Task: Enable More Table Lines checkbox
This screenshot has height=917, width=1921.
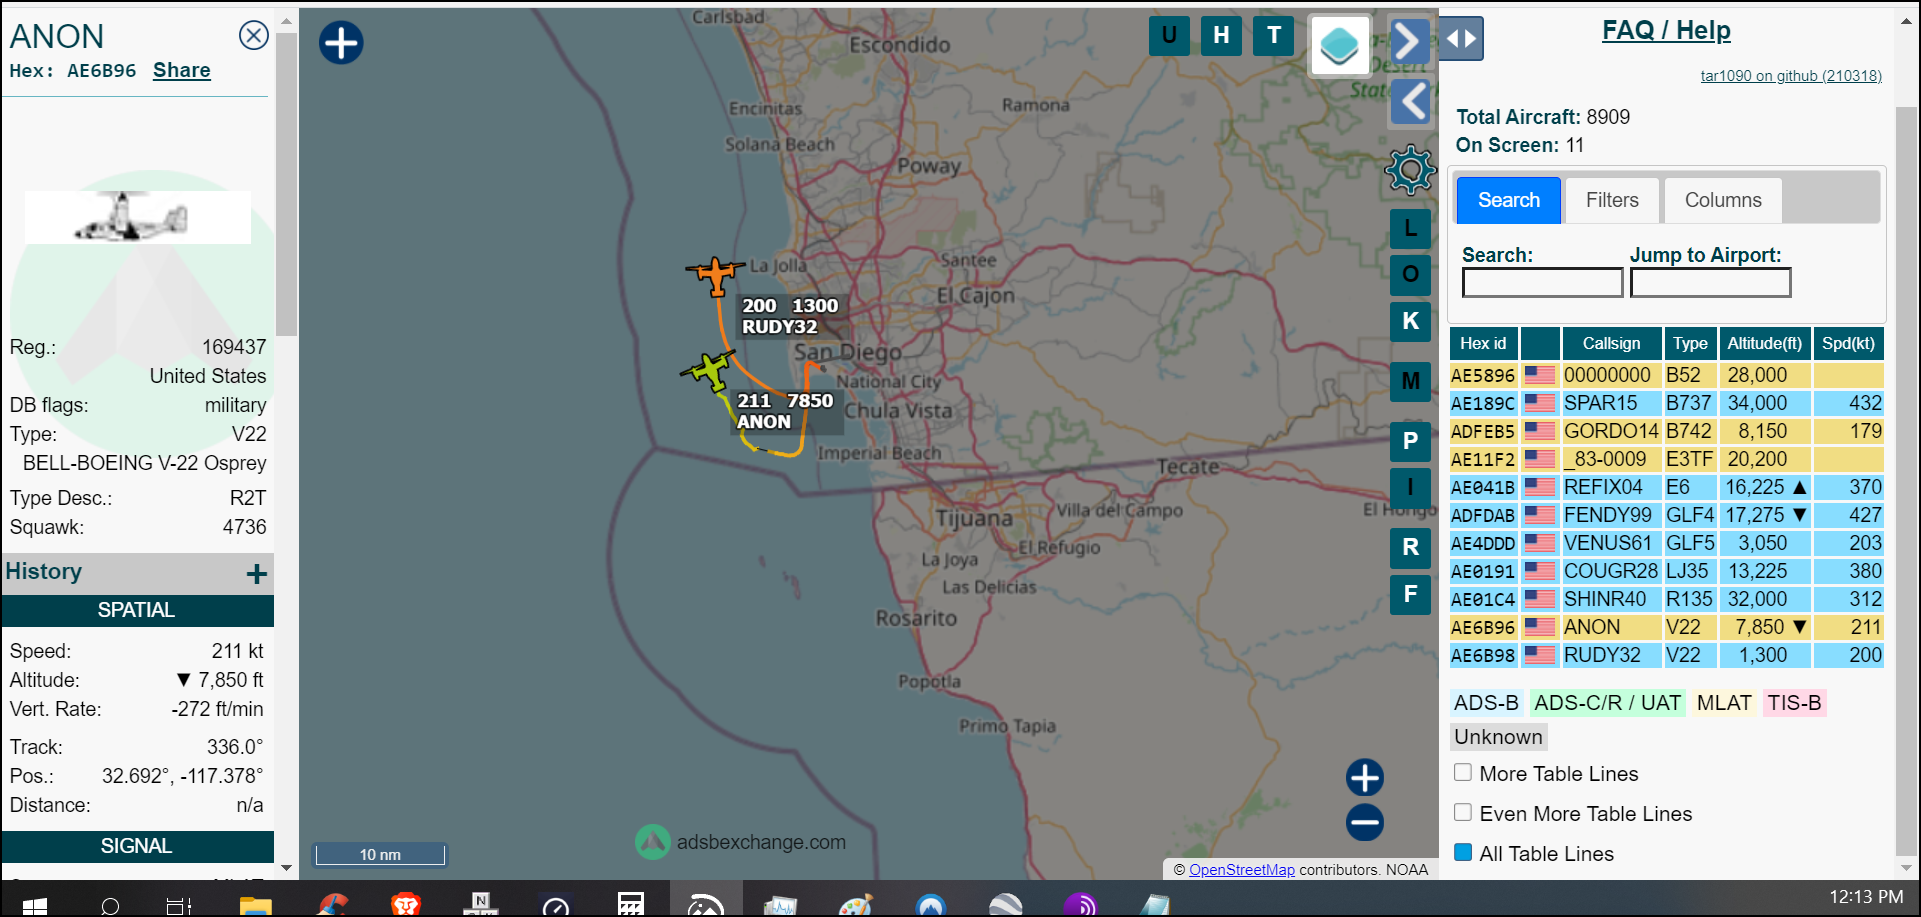Action: pyautogui.click(x=1463, y=772)
